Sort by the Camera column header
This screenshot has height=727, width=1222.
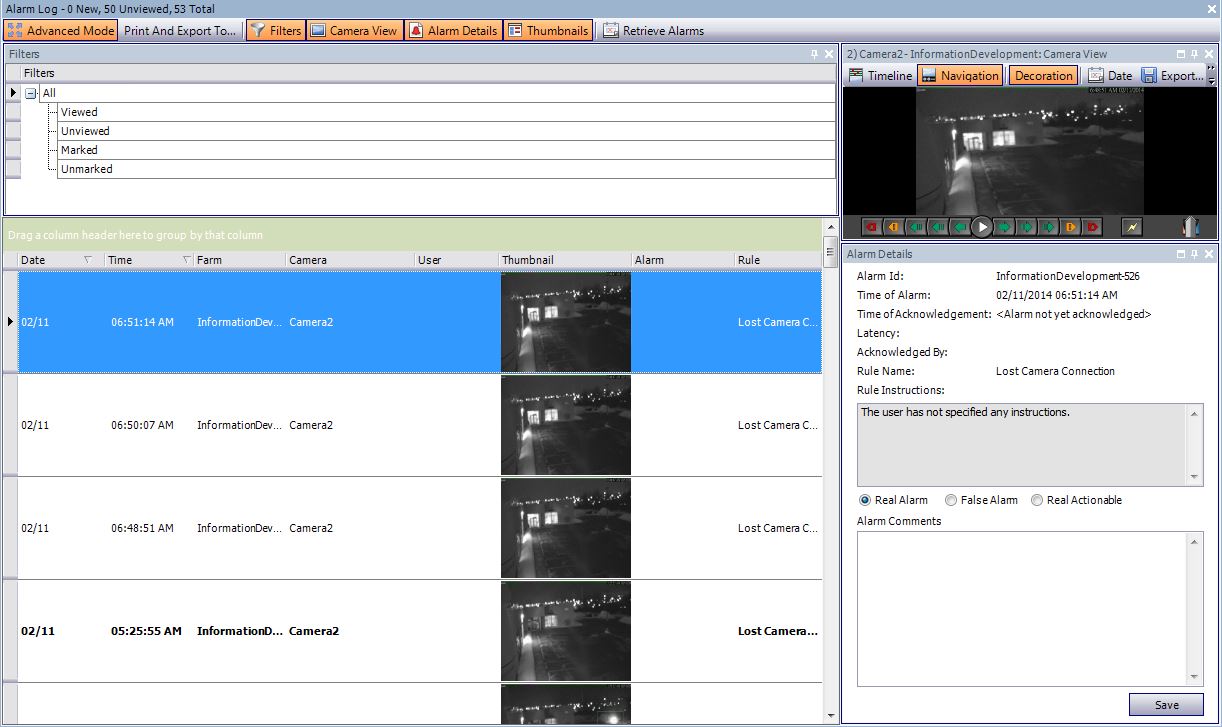tap(350, 260)
